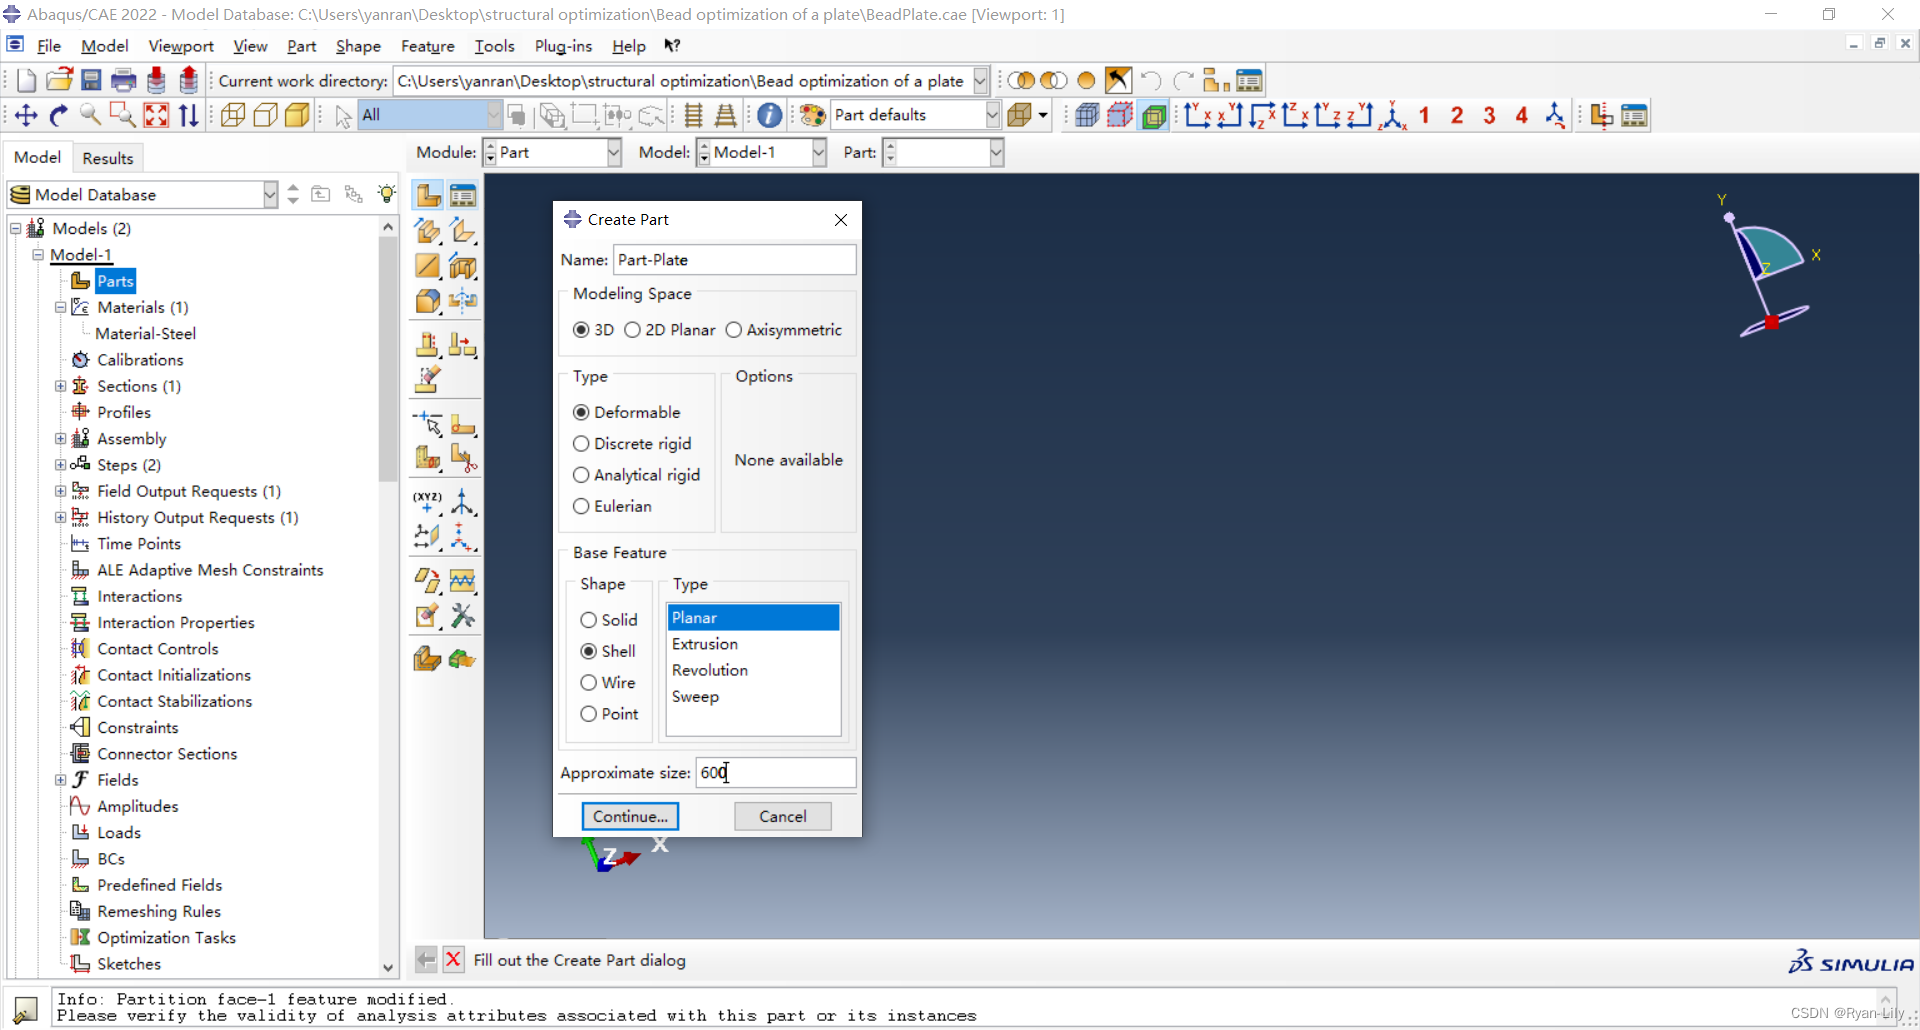
Task: Expand the Sections (1) tree node
Action: 60,386
